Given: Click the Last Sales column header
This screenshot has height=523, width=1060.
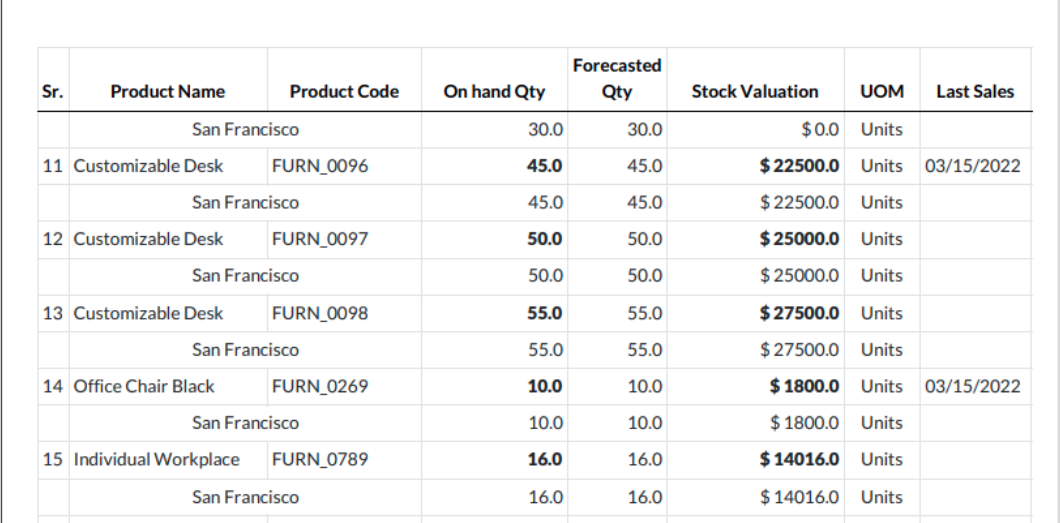Looking at the screenshot, I should pyautogui.click(x=975, y=92).
